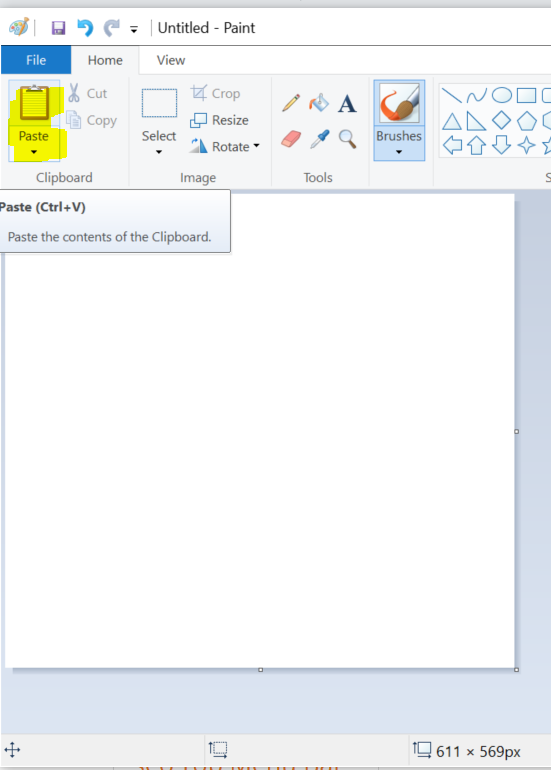Click the Save icon in title bar

tap(58, 28)
